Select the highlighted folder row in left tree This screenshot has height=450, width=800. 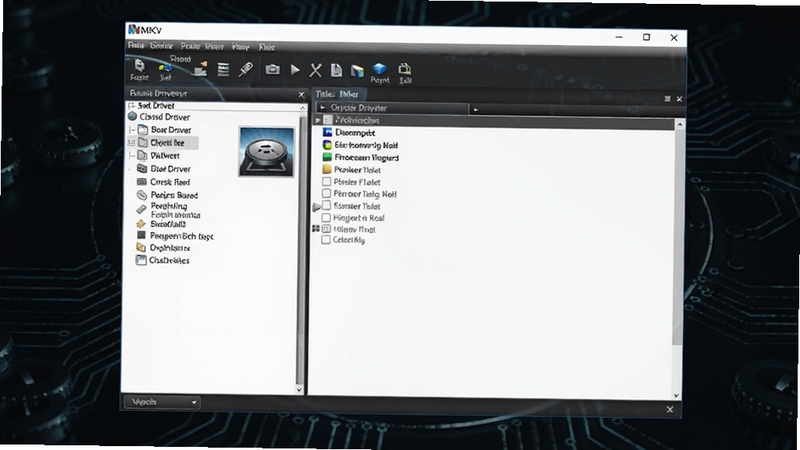pos(163,143)
